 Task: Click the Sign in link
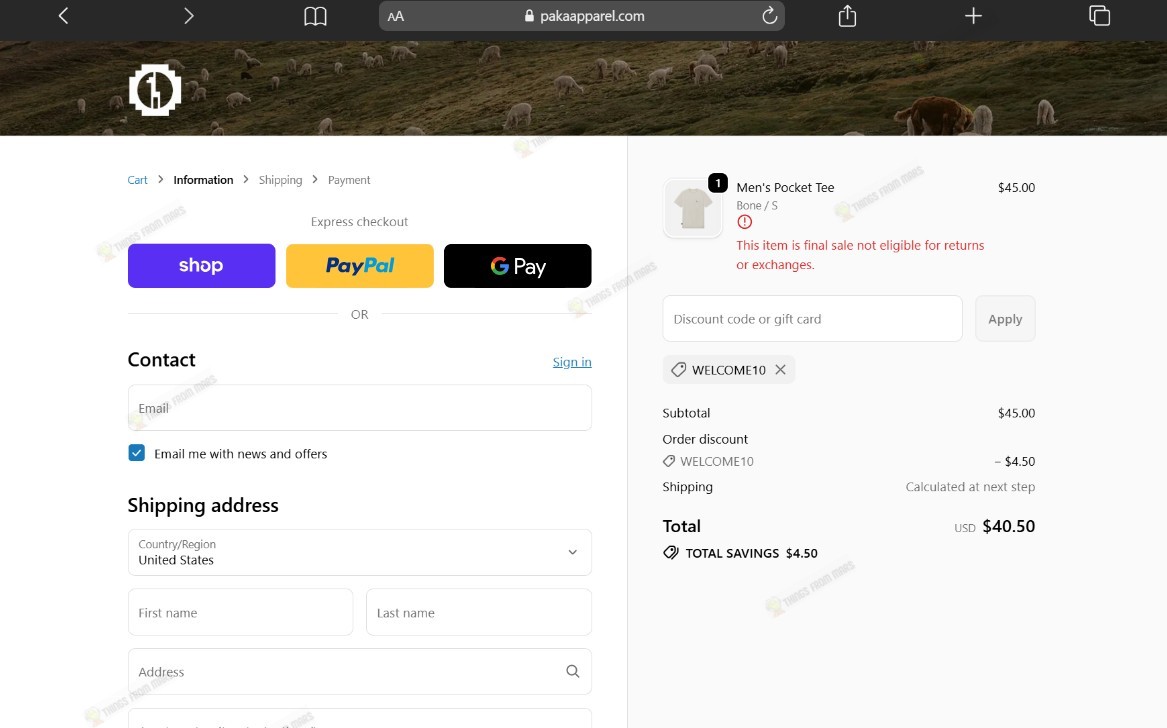pyautogui.click(x=572, y=362)
